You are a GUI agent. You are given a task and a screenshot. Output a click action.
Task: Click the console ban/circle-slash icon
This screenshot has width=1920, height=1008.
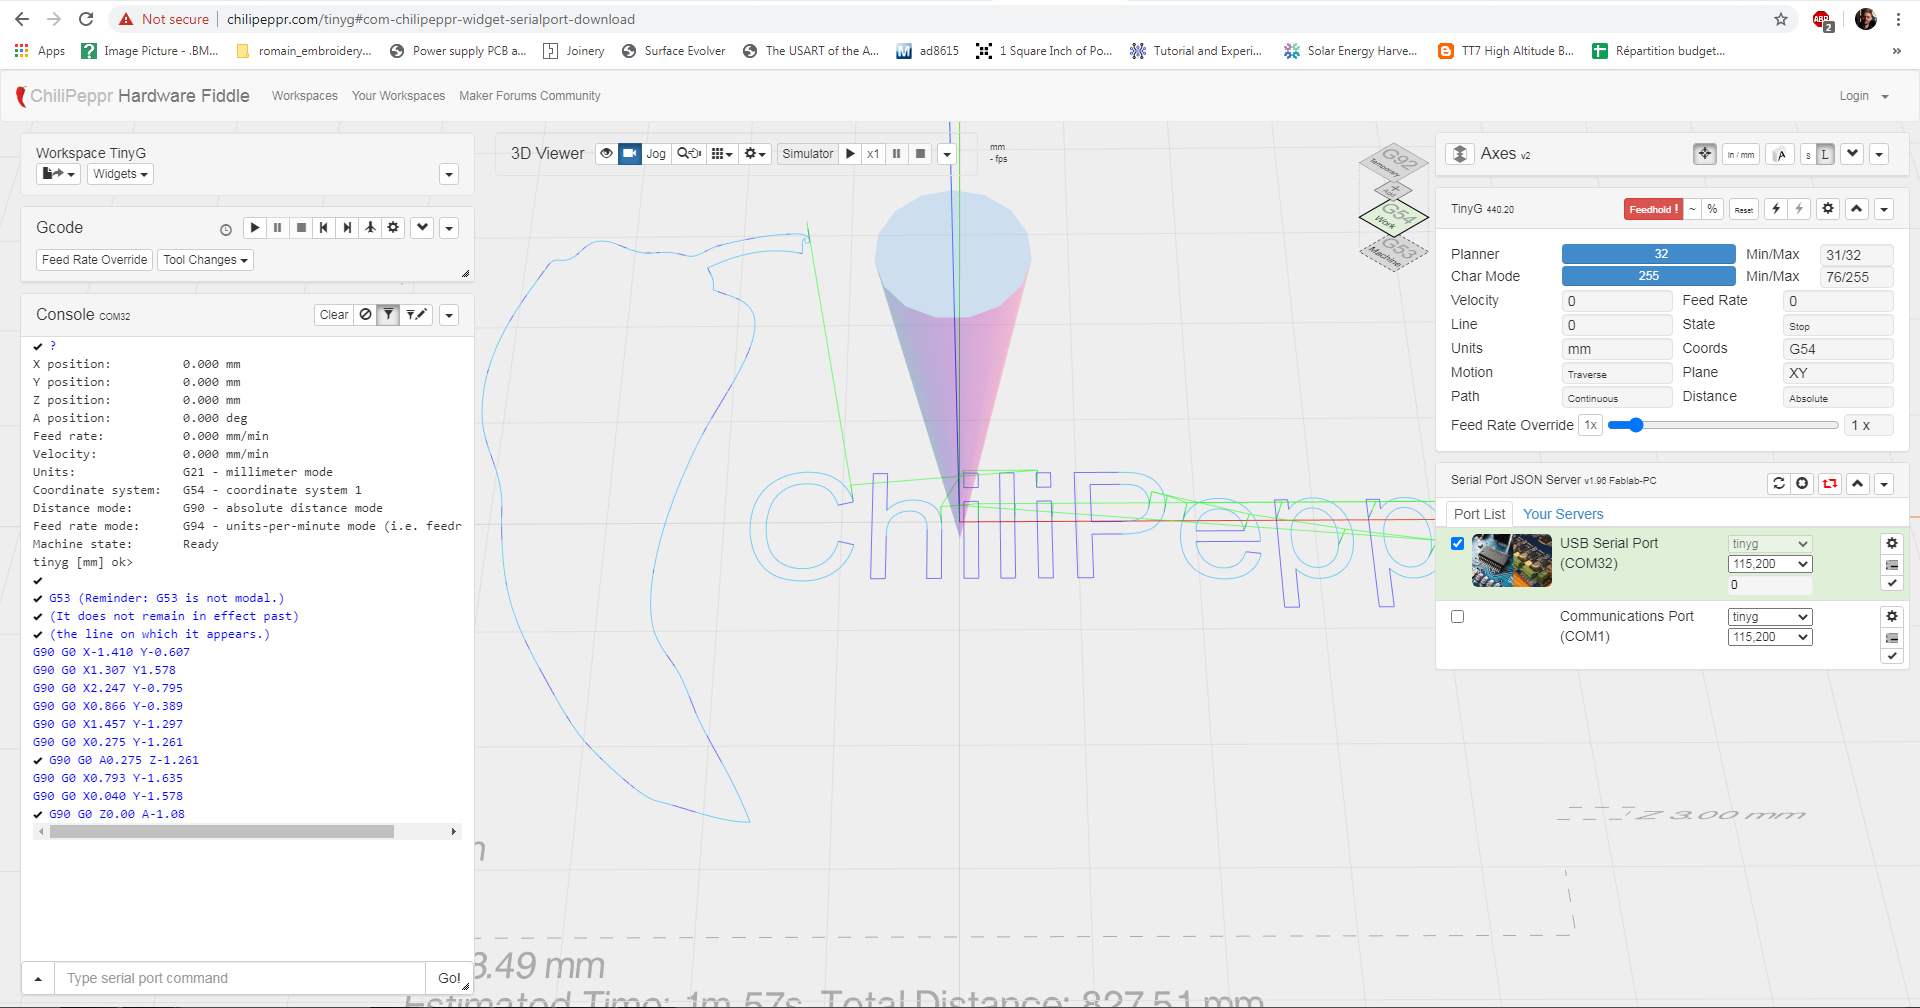click(x=366, y=315)
